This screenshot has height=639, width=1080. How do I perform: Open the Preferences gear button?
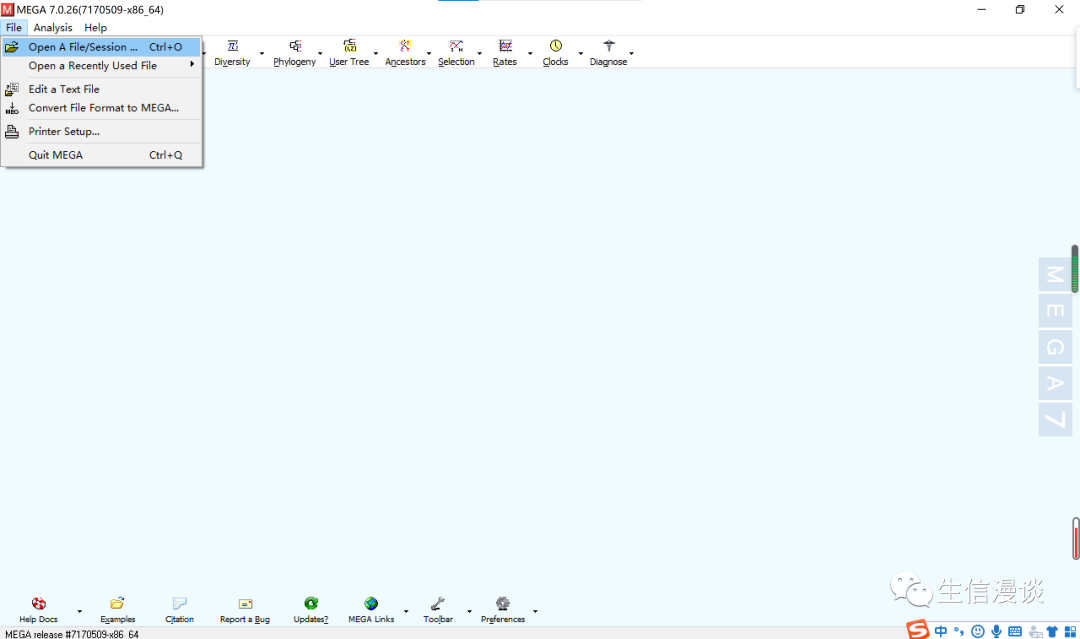click(x=503, y=609)
